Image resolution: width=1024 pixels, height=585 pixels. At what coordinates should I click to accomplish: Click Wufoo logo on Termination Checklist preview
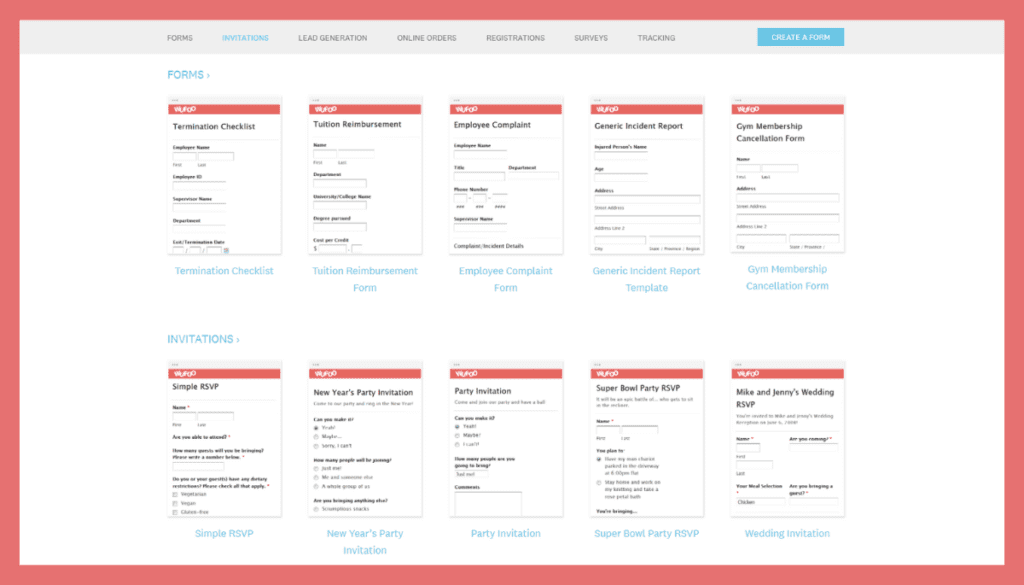click(x=185, y=110)
